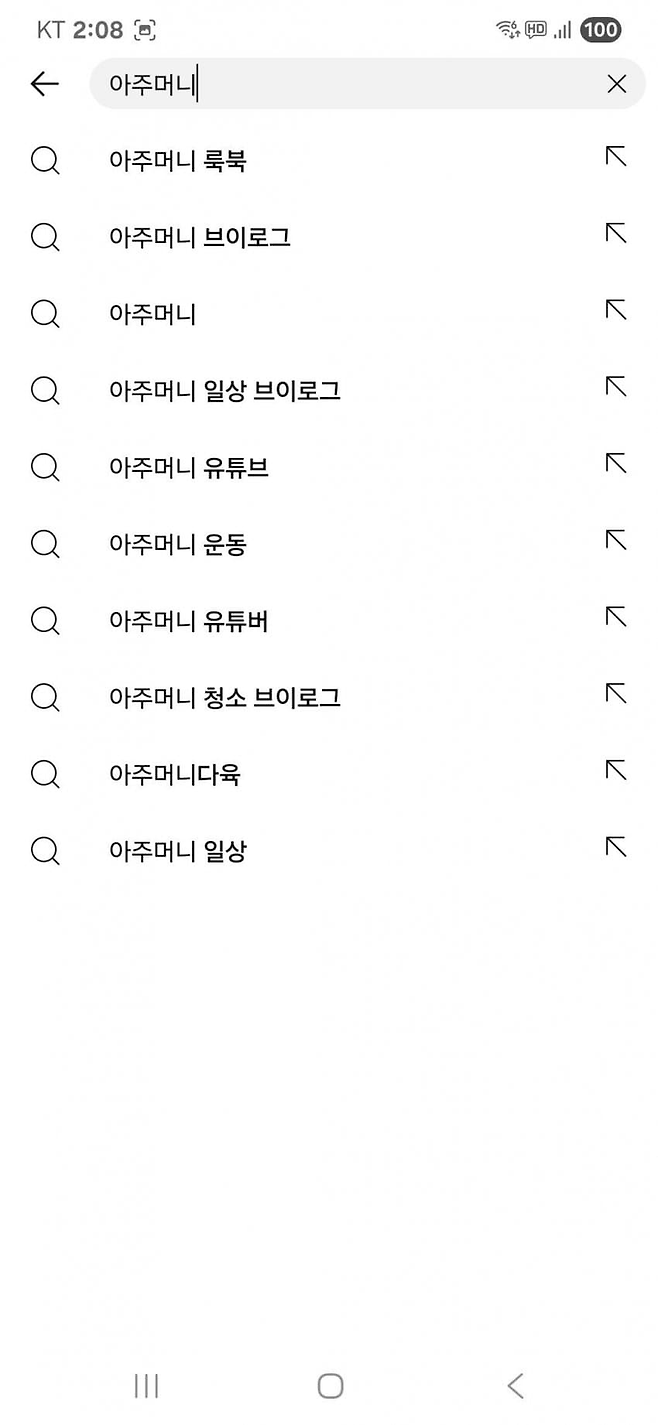Tap the back button in the navigation bar

coord(514,1386)
